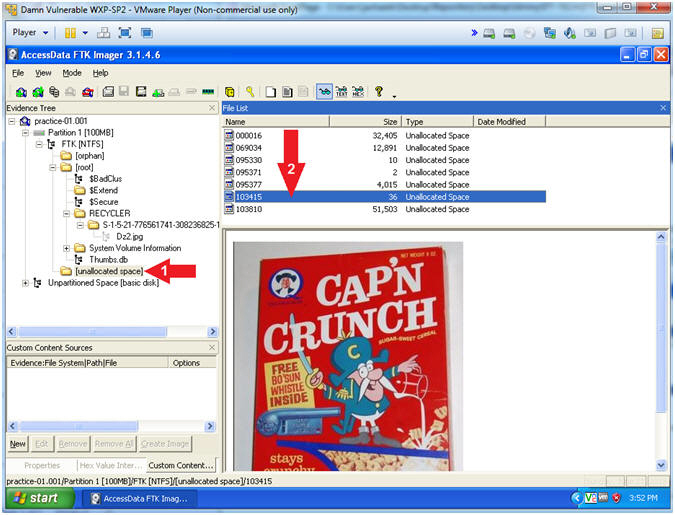Collapse the RECYCLER folder node

coord(67,214)
